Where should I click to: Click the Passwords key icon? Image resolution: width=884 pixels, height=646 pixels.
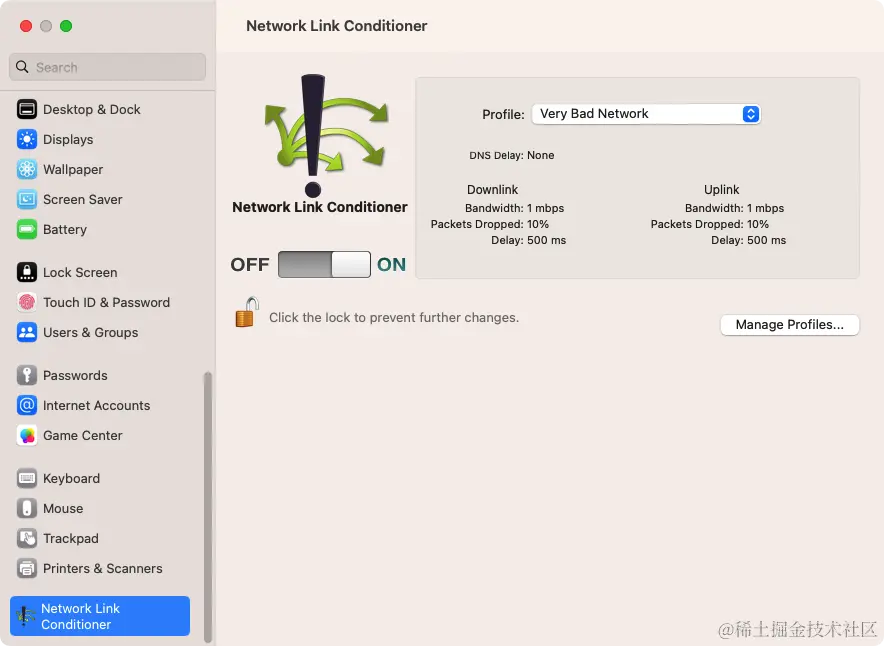(26, 375)
